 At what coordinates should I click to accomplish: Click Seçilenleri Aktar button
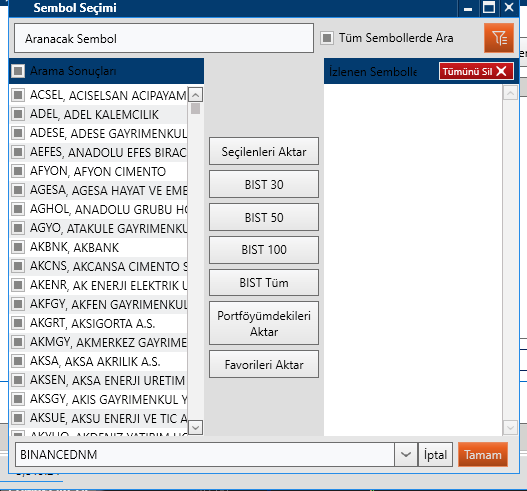264,151
